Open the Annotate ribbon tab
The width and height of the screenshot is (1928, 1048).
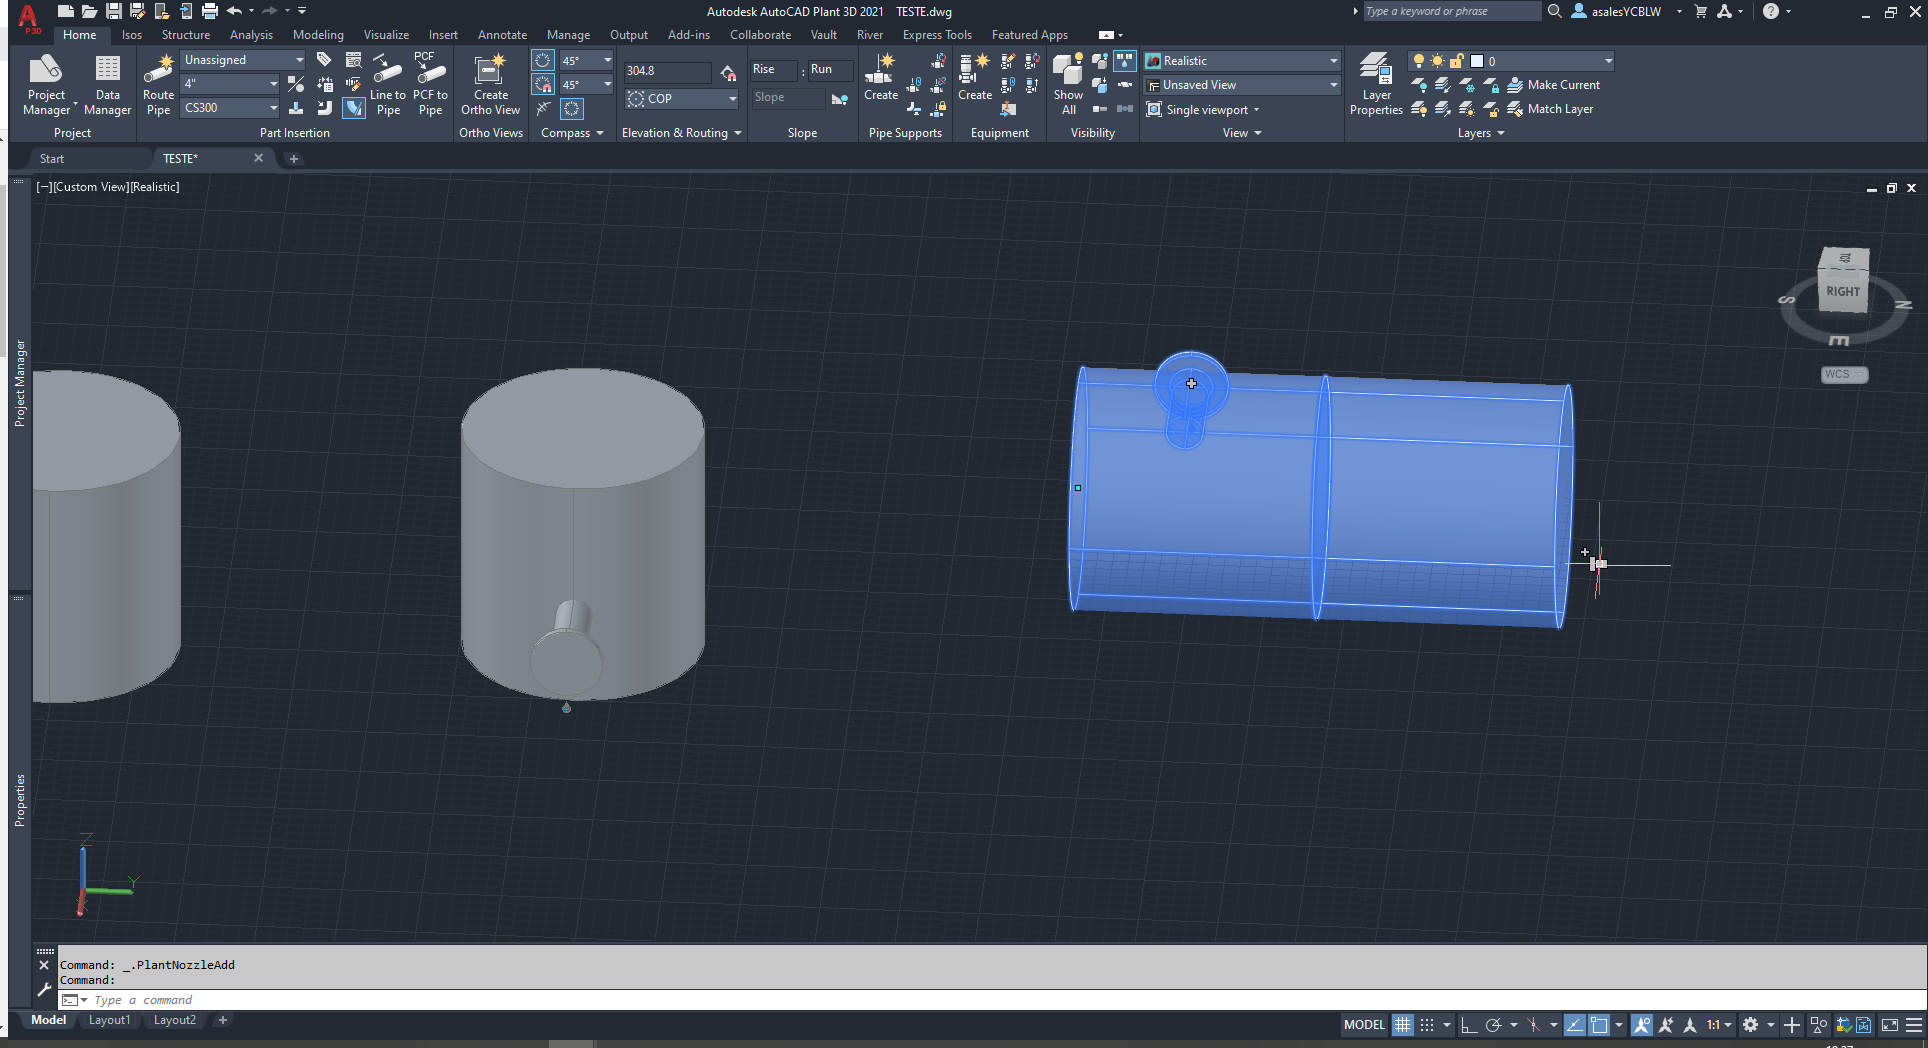(x=502, y=35)
